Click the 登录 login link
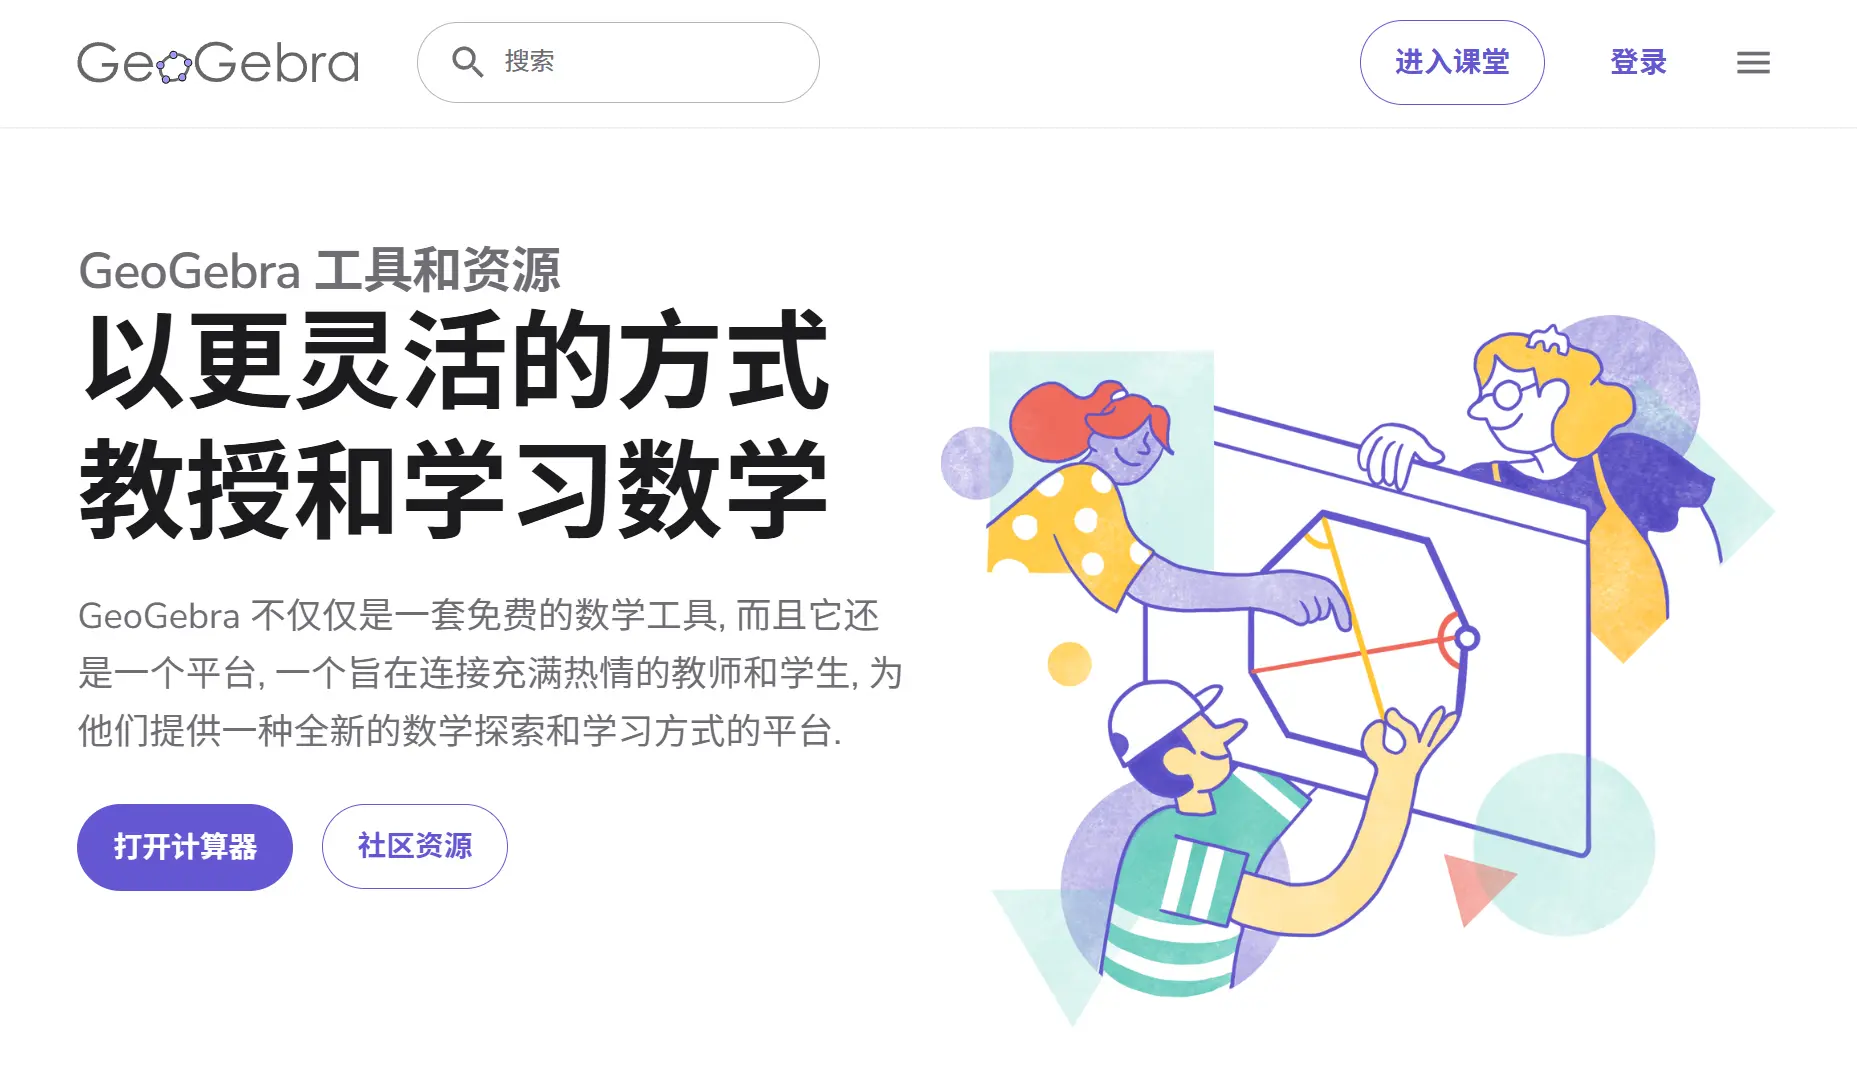 coord(1638,62)
